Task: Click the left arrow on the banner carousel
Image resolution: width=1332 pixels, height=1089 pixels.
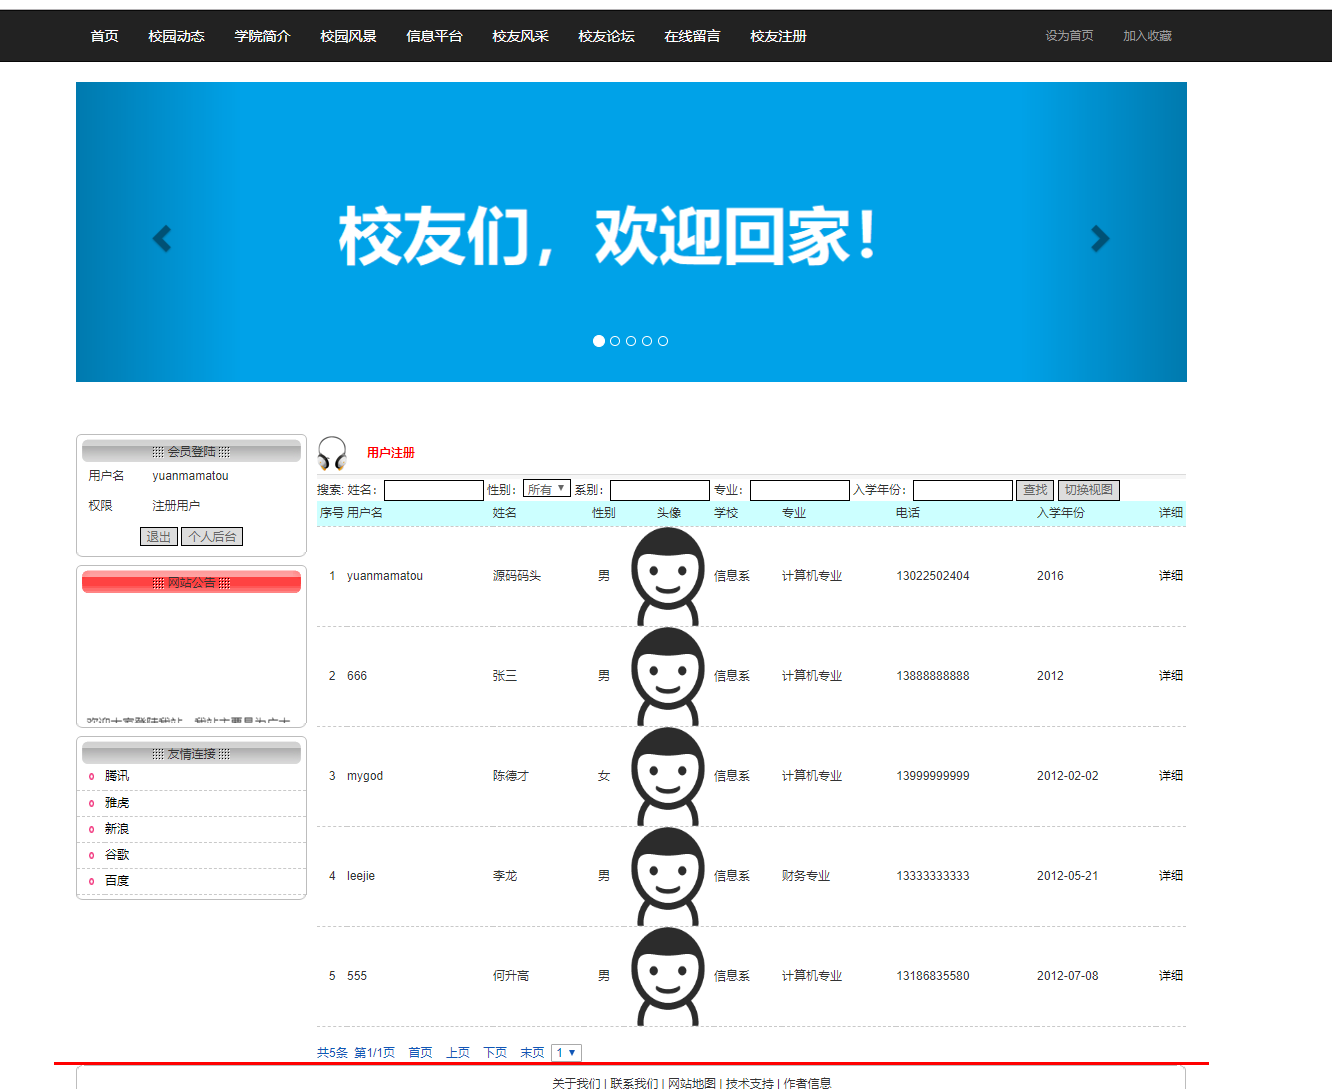Action: [161, 238]
